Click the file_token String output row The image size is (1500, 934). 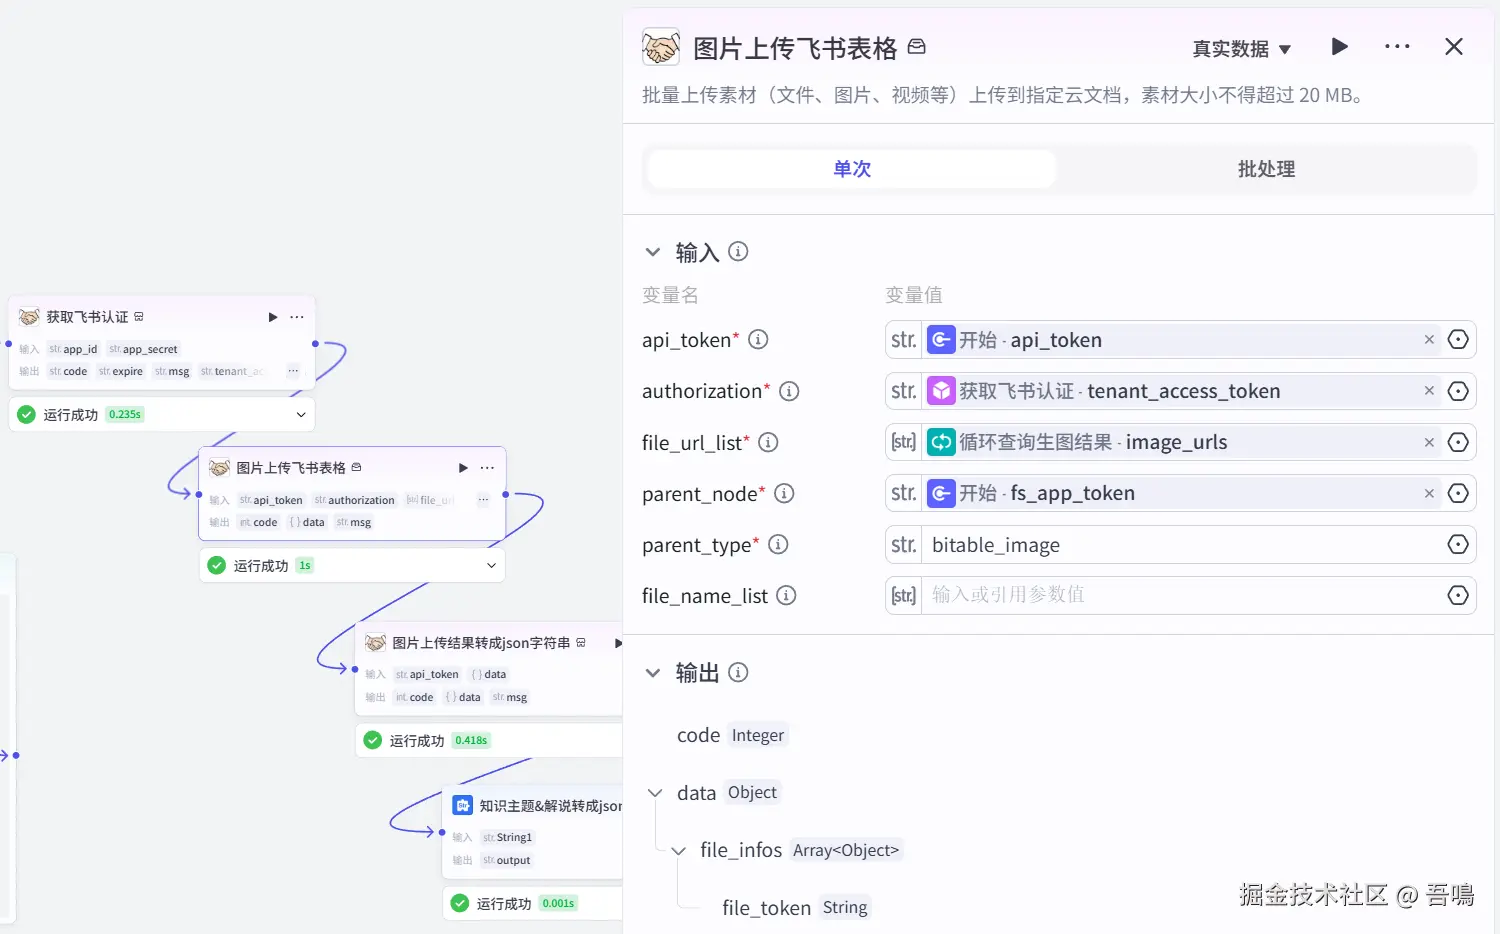(x=796, y=907)
